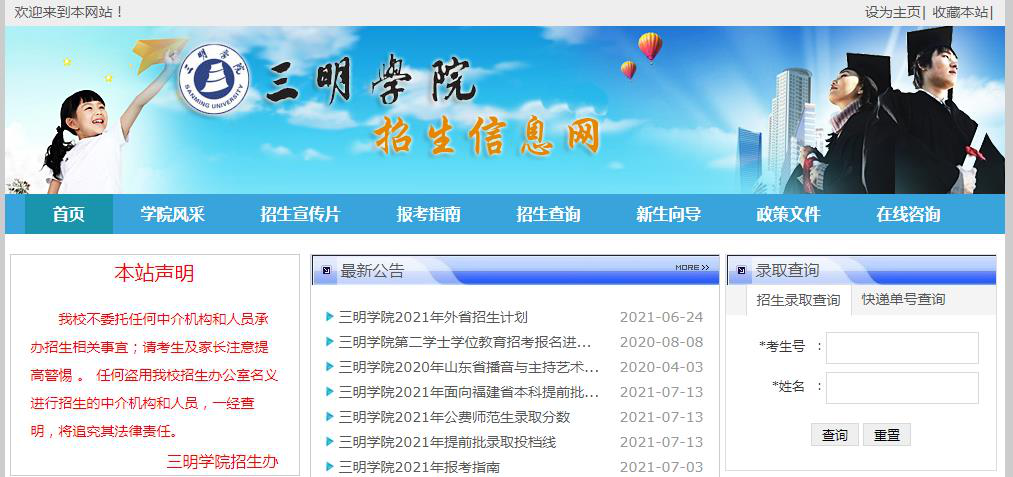Click the 录取查询 panel title
The height and width of the screenshot is (477, 1013).
[x=787, y=271]
